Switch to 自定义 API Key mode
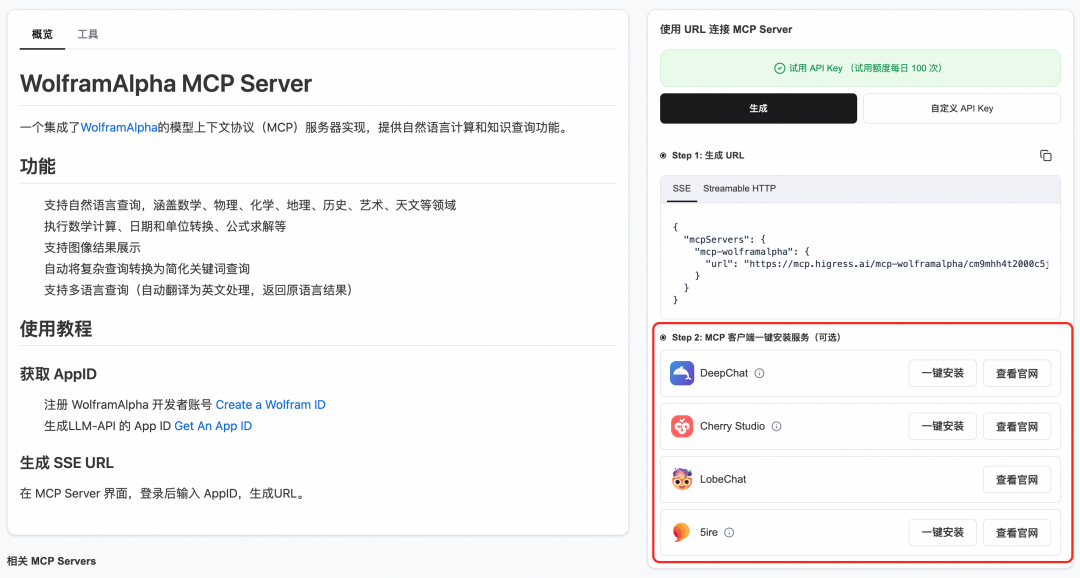 [x=960, y=108]
